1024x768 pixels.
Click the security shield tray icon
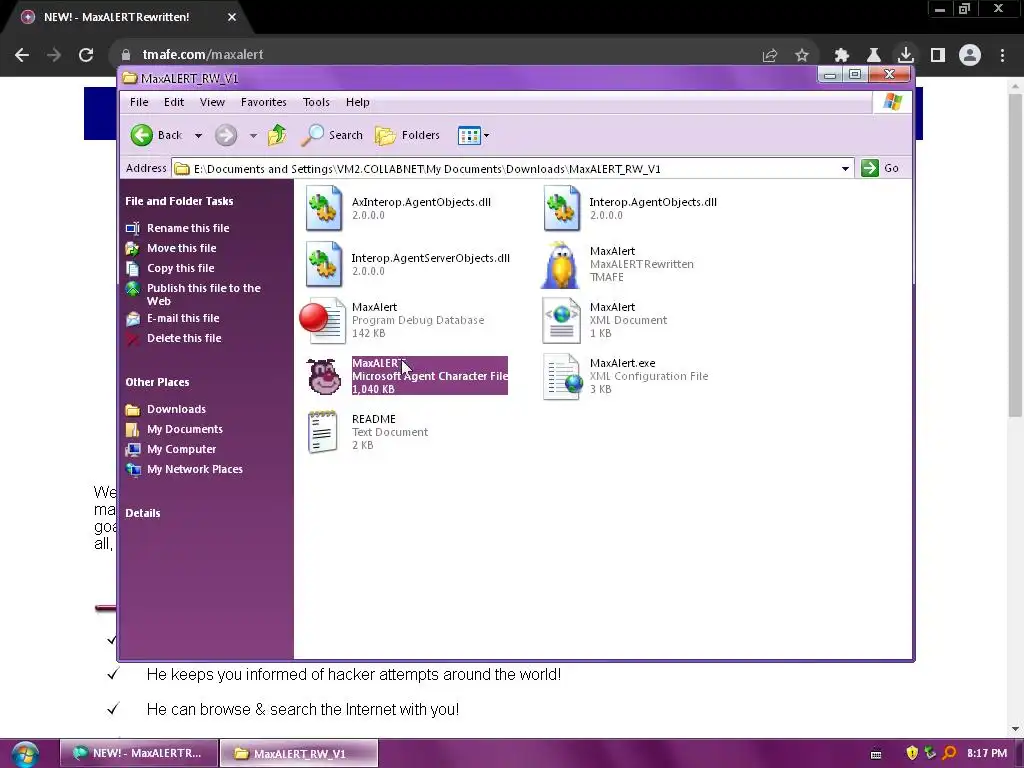[912, 753]
